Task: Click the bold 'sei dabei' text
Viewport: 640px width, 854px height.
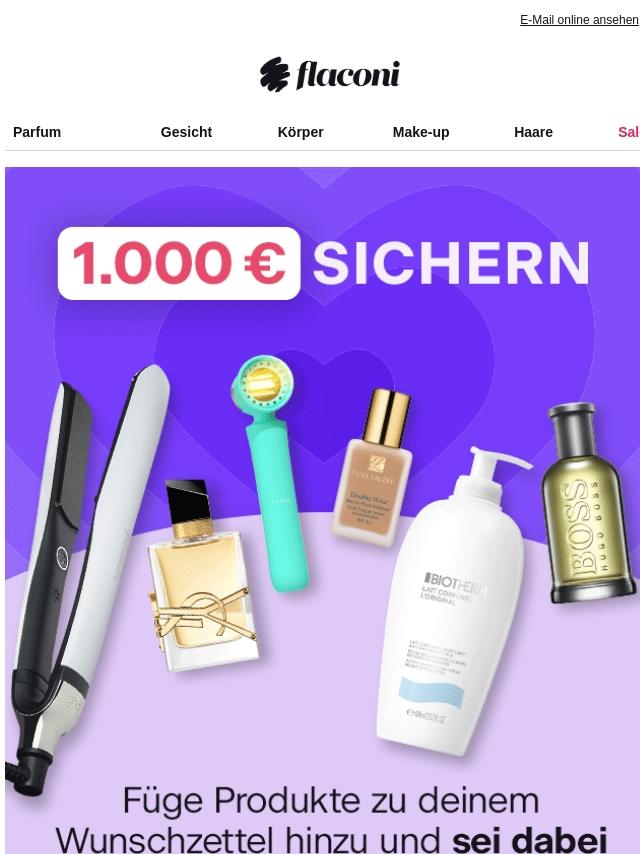Action: coord(529,840)
